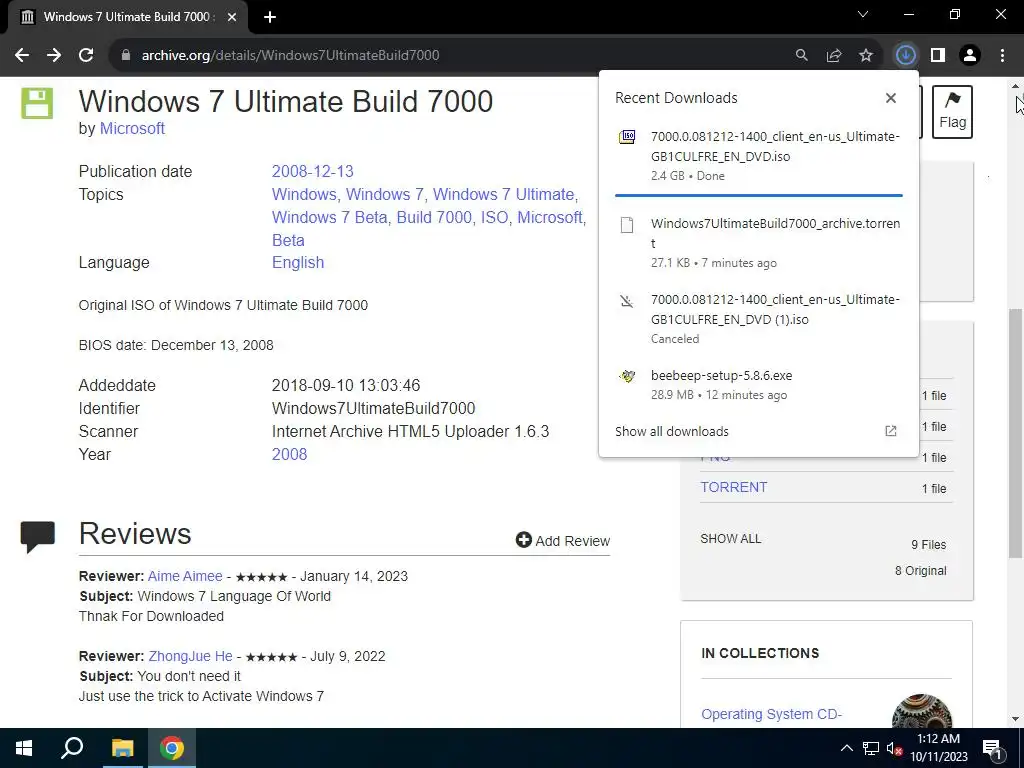Screen dimensions: 1024x768
Task: Open the 2008 year link
Action: coord(289,455)
